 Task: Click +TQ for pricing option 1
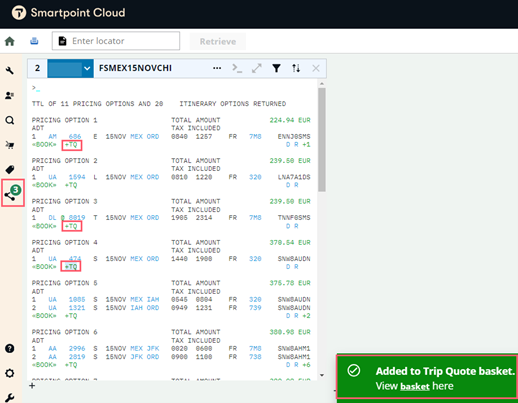pyautogui.click(x=71, y=145)
